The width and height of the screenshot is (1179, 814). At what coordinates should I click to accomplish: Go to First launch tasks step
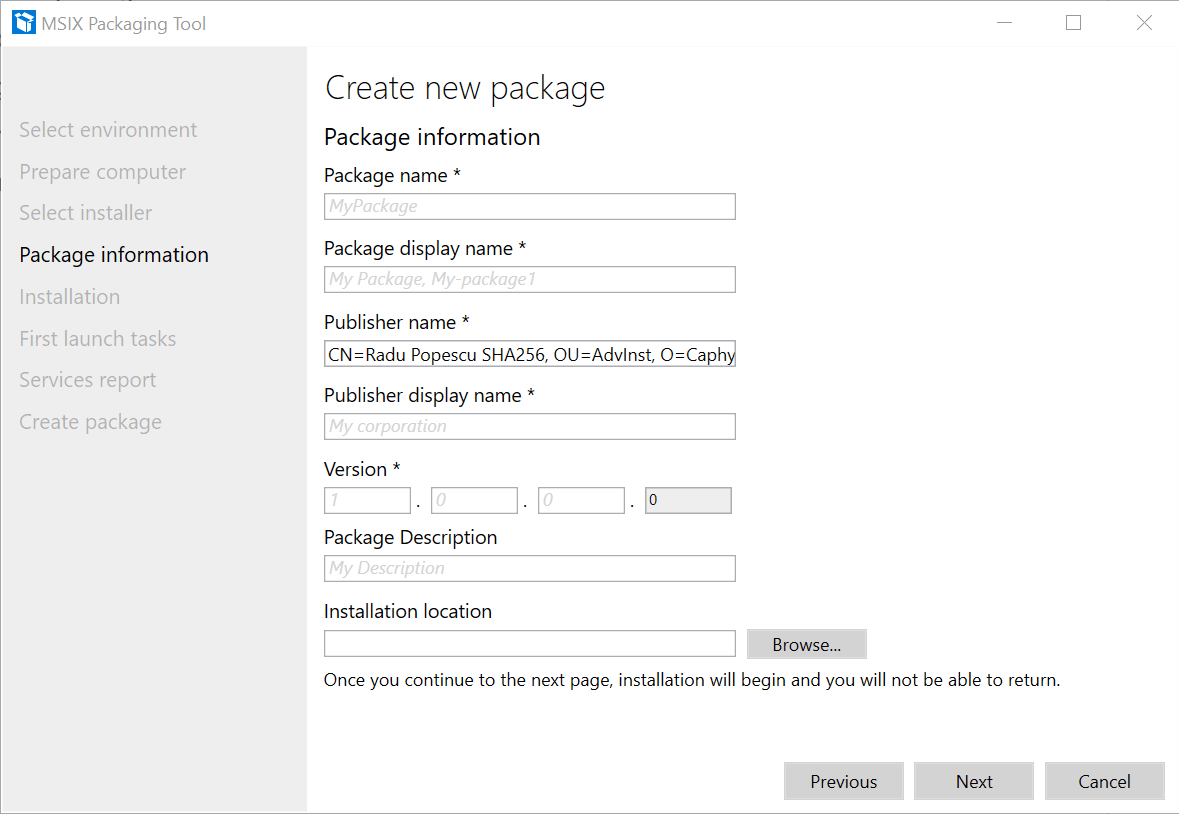coord(98,339)
